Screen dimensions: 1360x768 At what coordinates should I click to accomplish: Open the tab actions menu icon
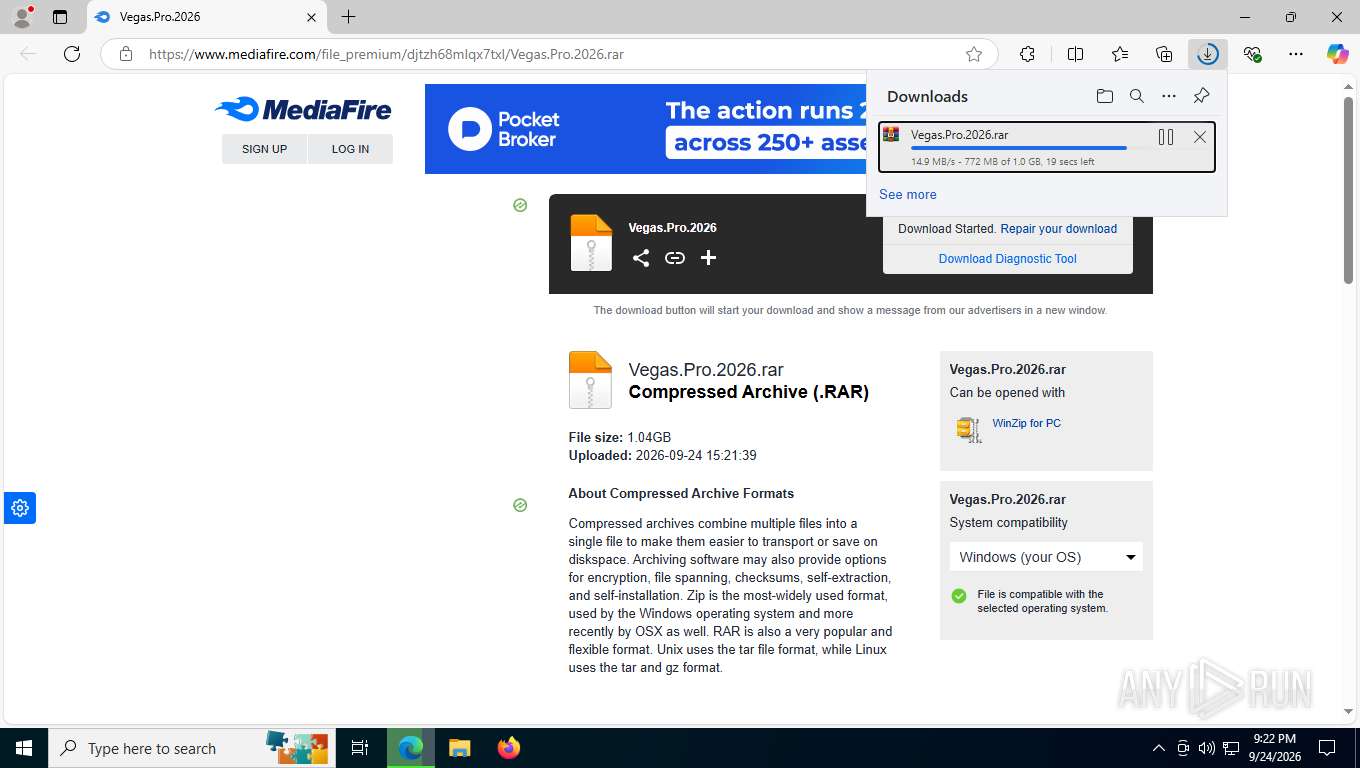pyautogui.click(x=60, y=17)
